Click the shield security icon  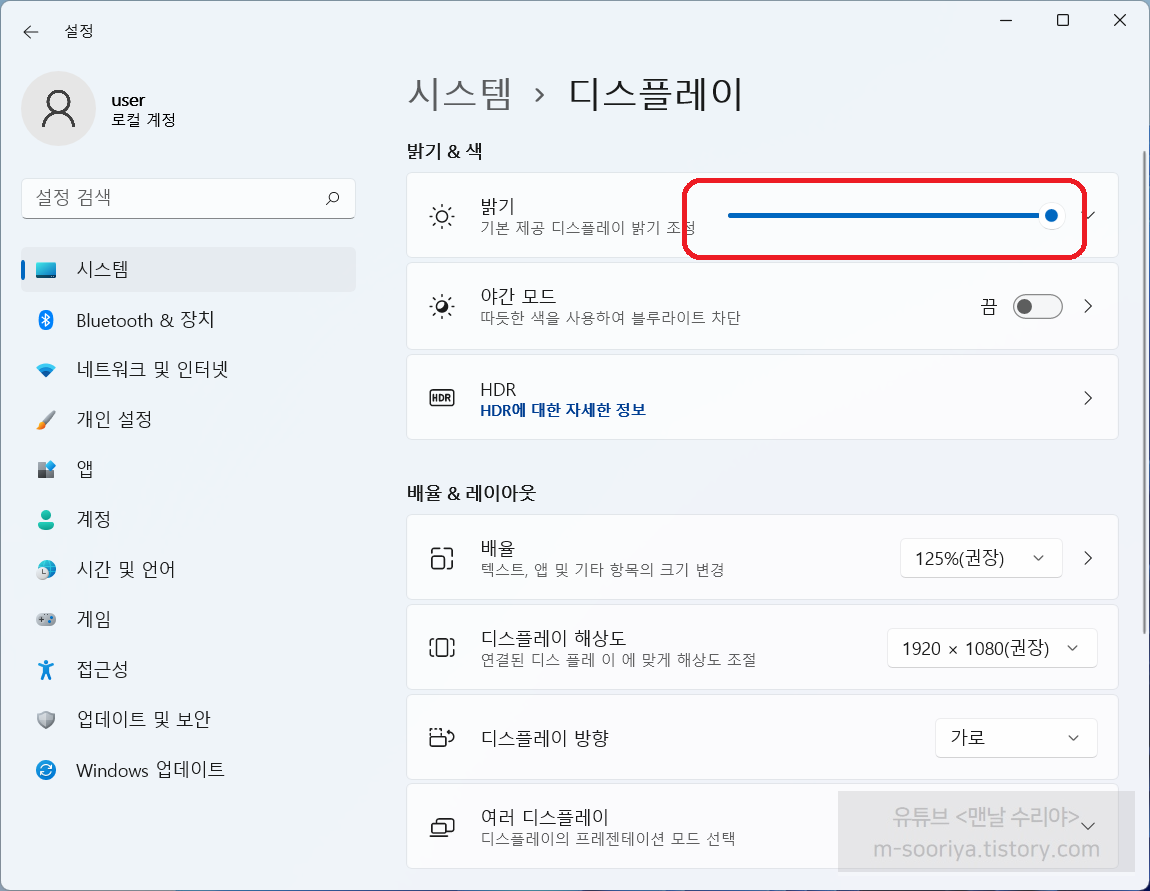tap(46, 719)
